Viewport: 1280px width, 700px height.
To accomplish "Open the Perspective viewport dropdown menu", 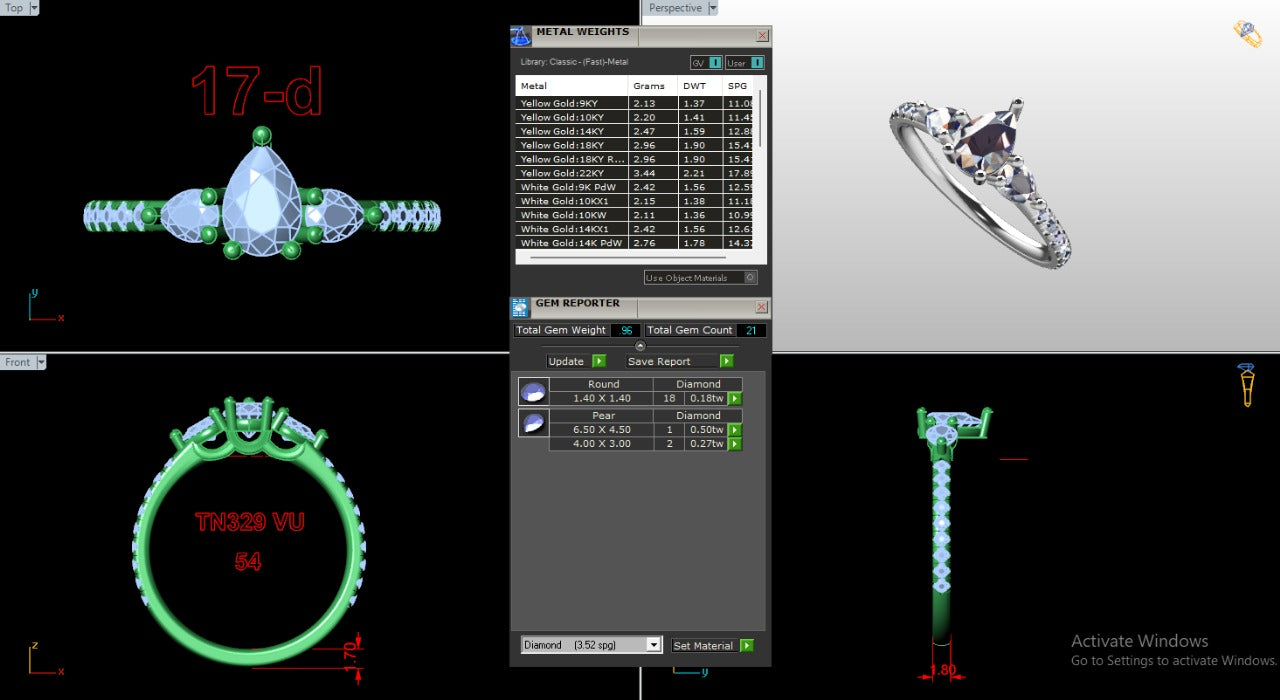I will coord(713,8).
